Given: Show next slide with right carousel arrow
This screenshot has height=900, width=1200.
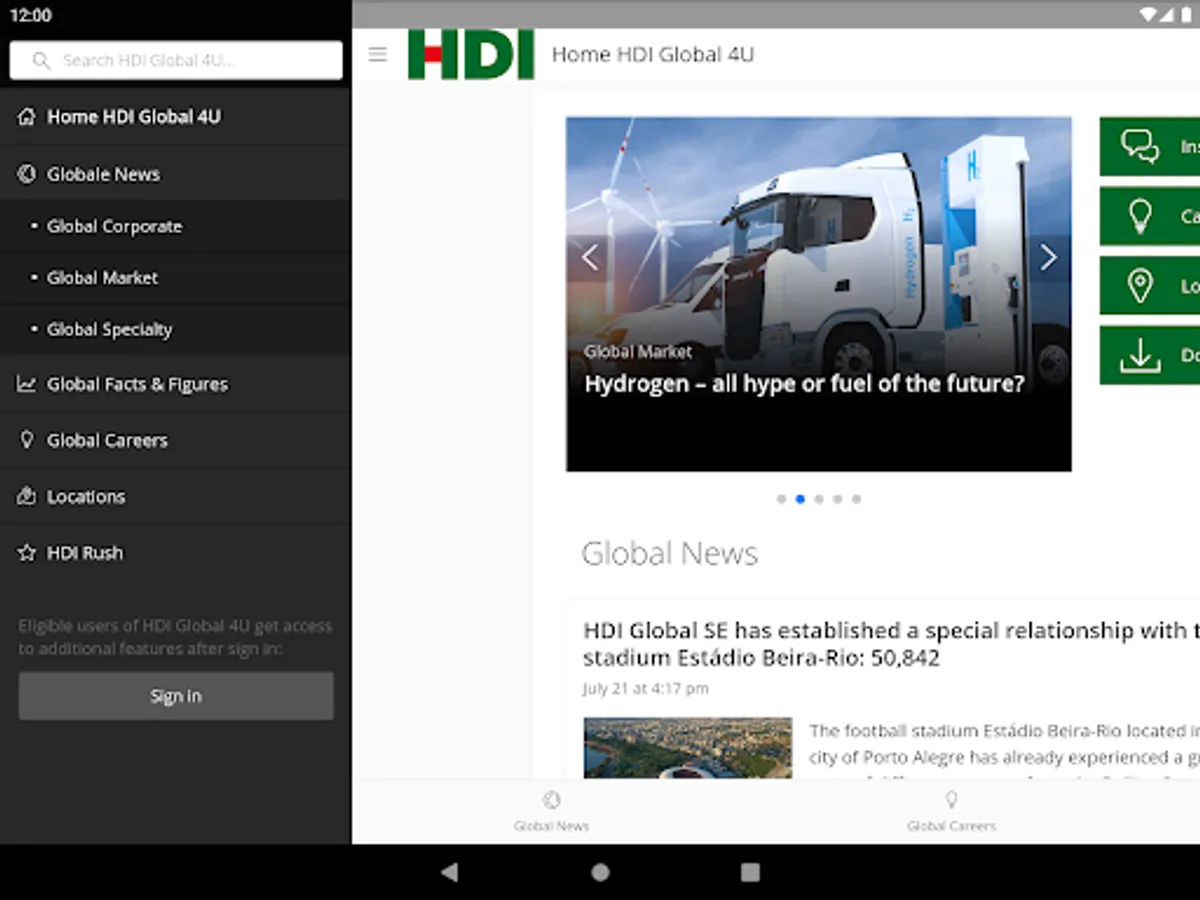Looking at the screenshot, I should [1048, 258].
